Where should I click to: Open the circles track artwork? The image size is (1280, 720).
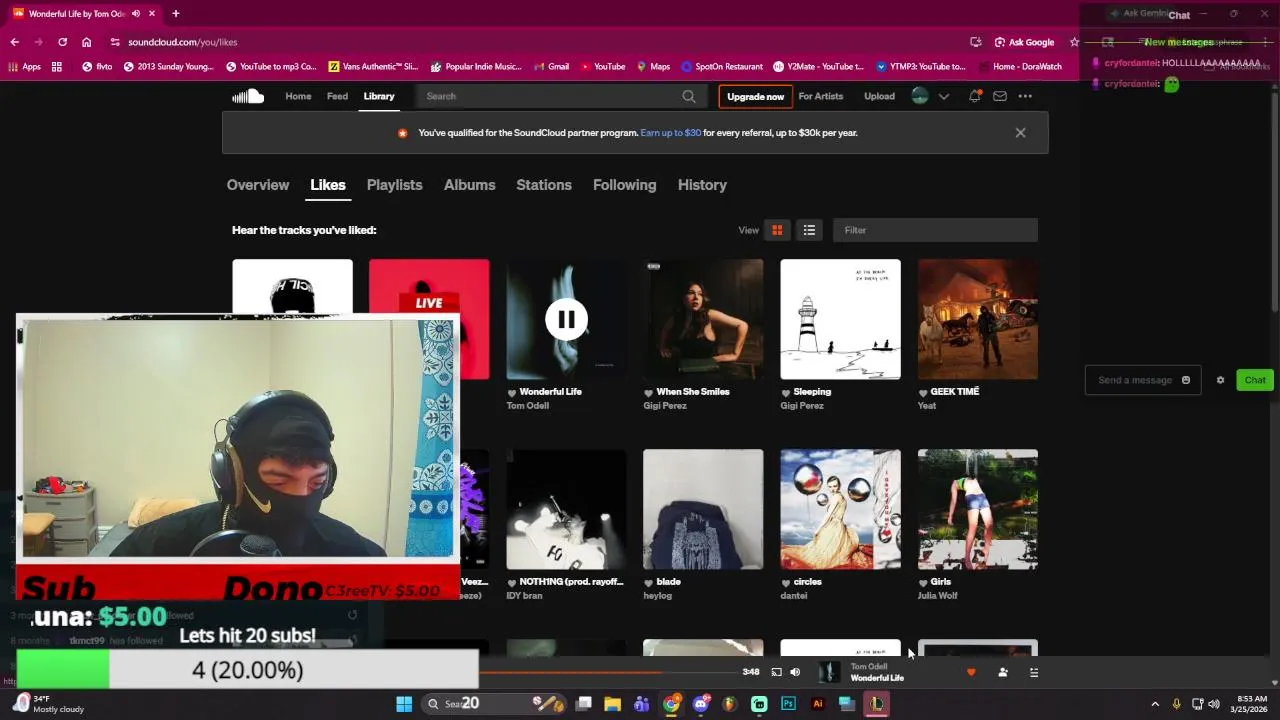[840, 509]
